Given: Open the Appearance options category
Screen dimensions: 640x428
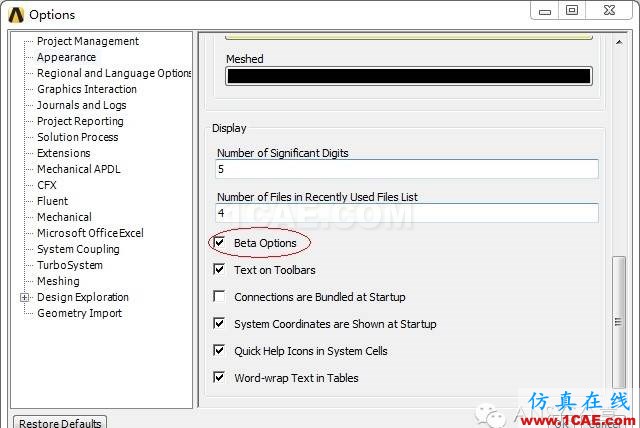Looking at the screenshot, I should point(67,57).
